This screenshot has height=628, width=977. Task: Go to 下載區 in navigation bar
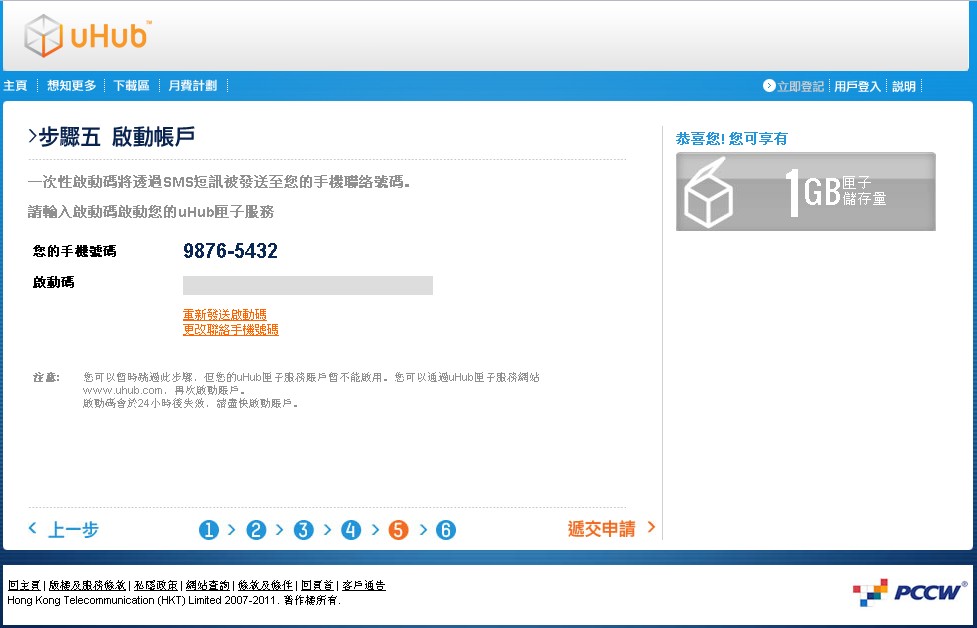pyautogui.click(x=131, y=86)
